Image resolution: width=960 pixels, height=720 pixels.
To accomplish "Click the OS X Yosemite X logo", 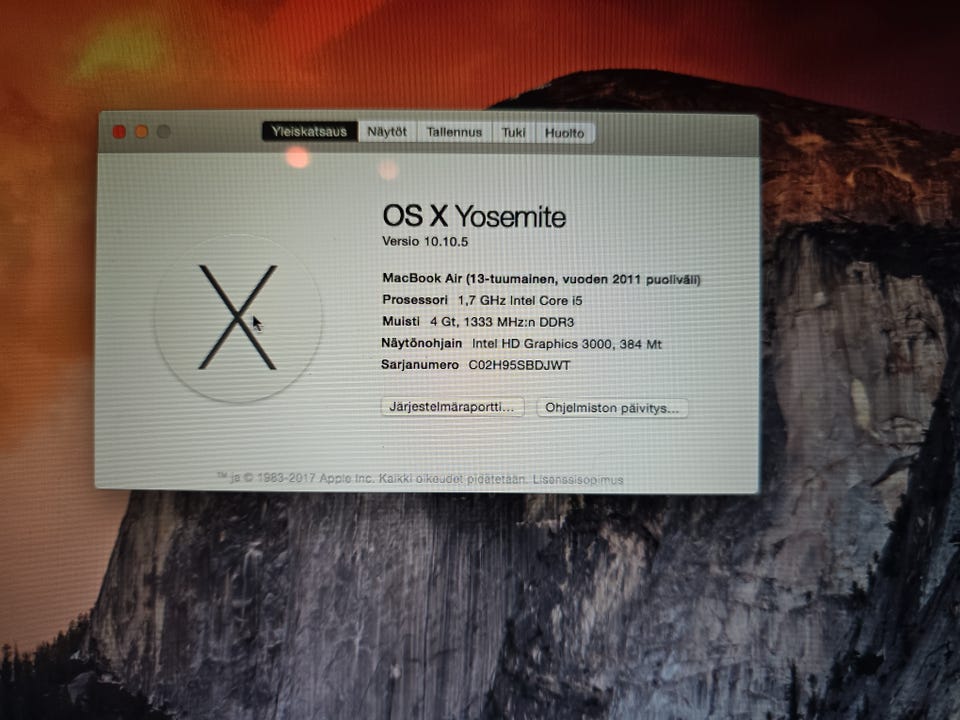I will coord(238,318).
